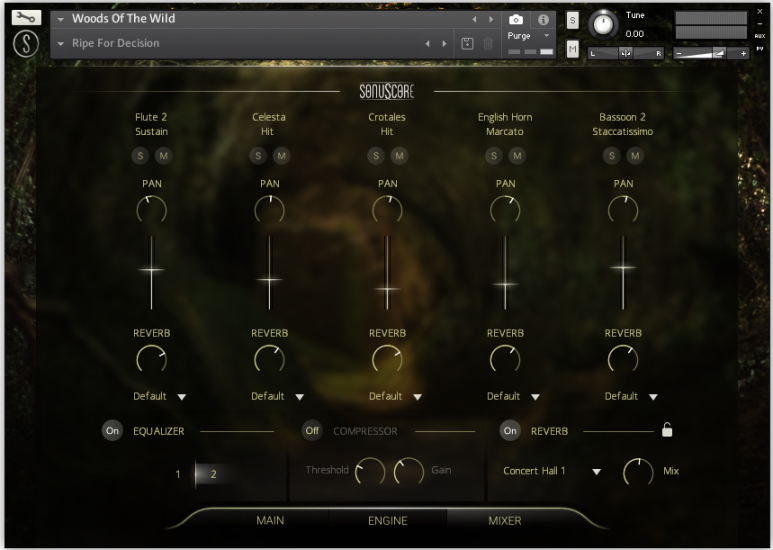Click the English Horn volume fader
Viewport: 773px width, 550px height.
point(505,285)
